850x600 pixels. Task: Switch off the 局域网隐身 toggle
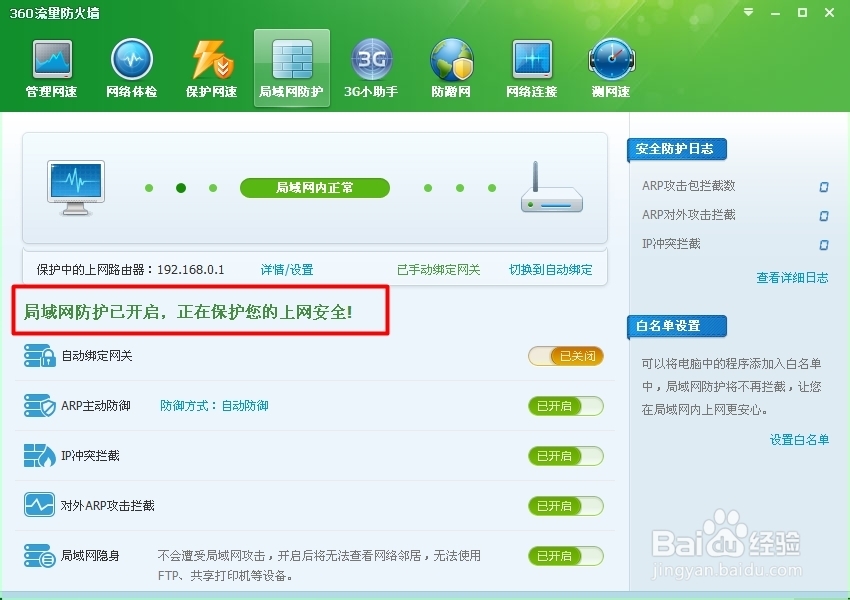pos(565,556)
